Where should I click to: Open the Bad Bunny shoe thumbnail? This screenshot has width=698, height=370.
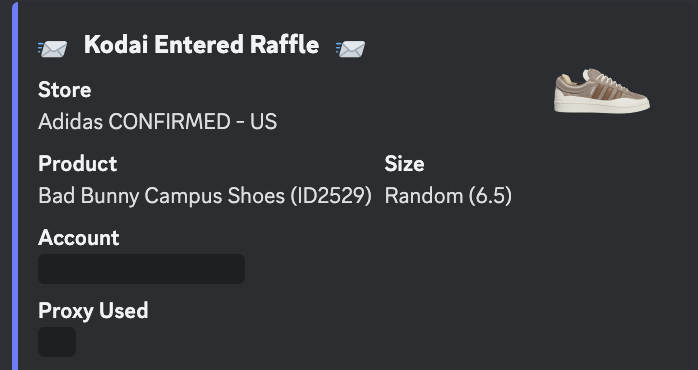601,91
